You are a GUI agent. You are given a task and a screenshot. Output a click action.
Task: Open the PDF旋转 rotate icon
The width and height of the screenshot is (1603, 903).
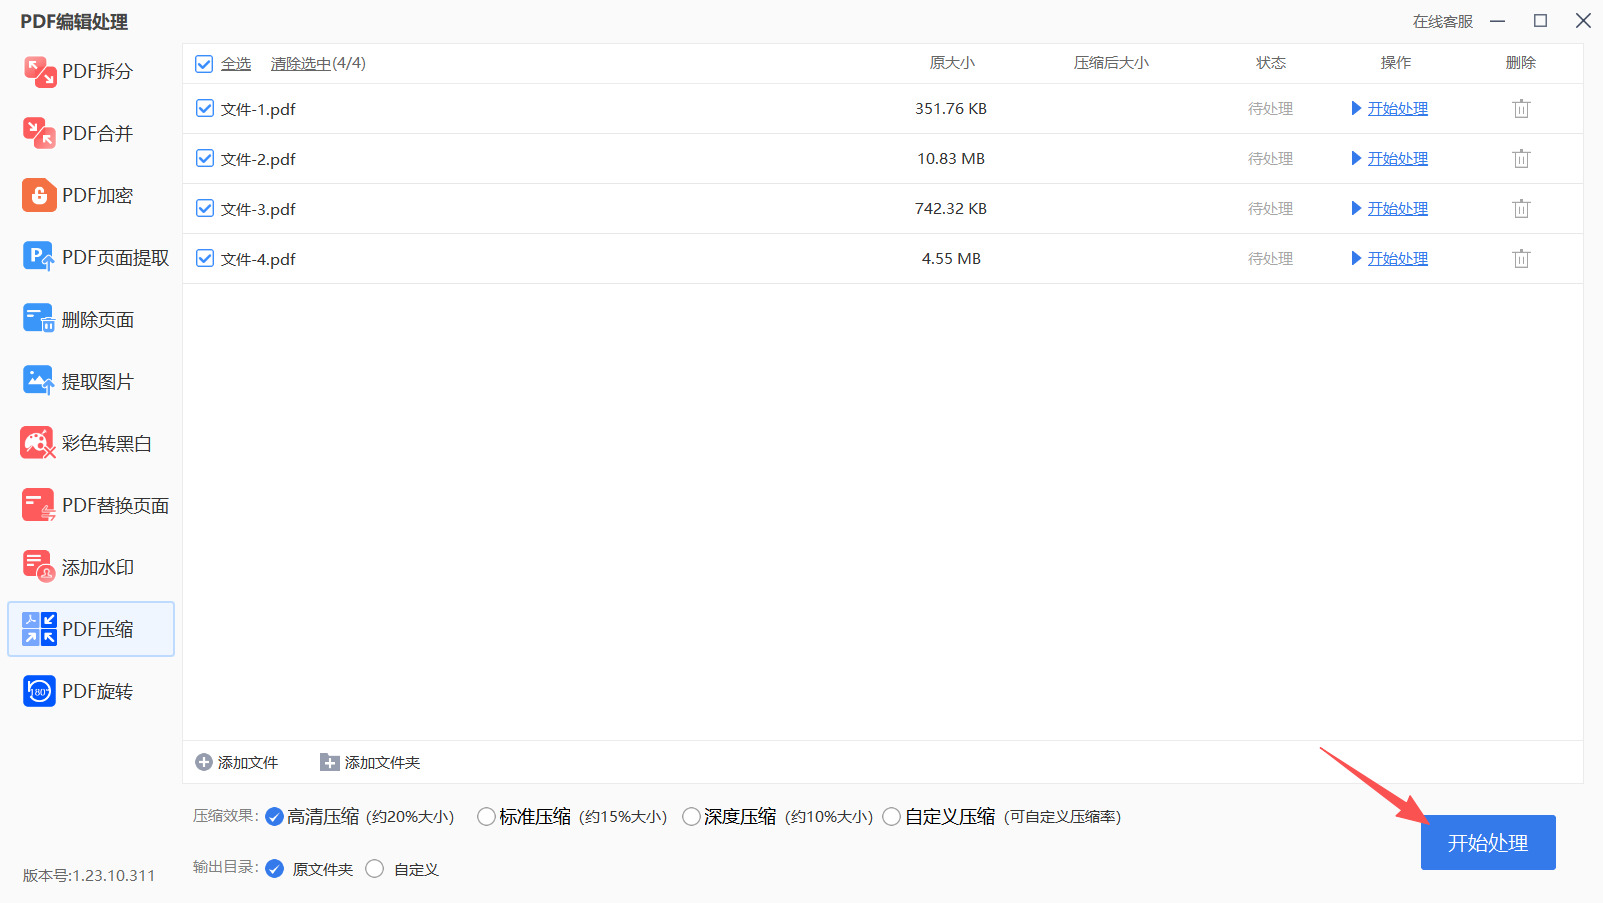click(39, 692)
